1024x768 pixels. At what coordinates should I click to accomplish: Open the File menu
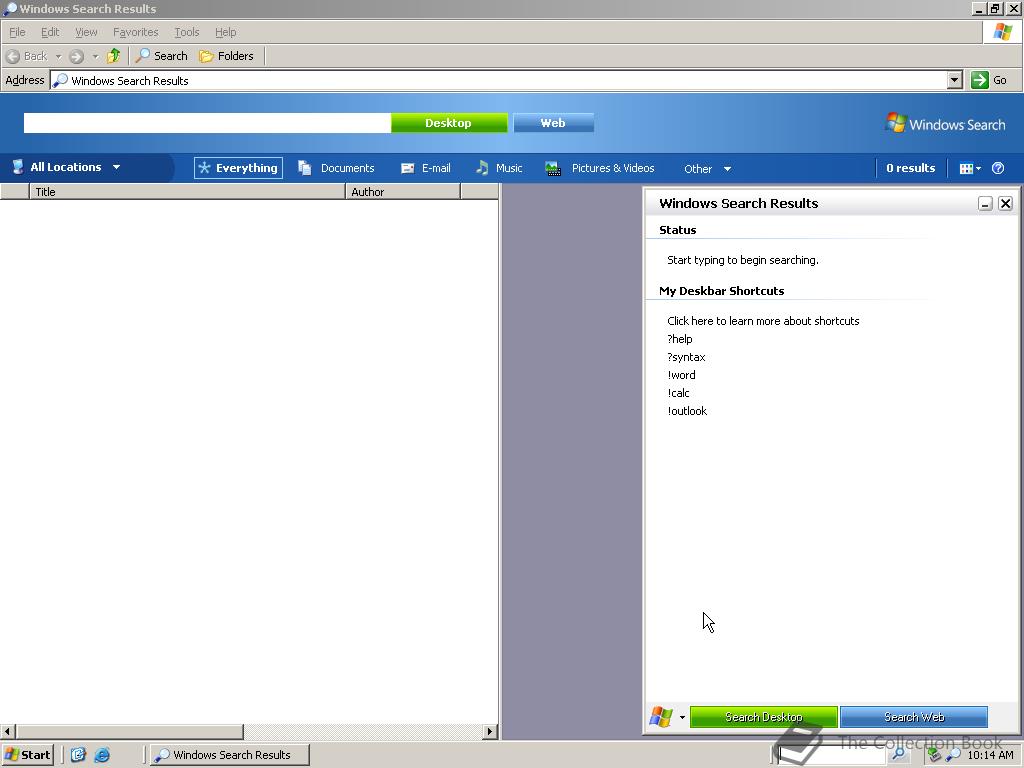pyautogui.click(x=17, y=32)
